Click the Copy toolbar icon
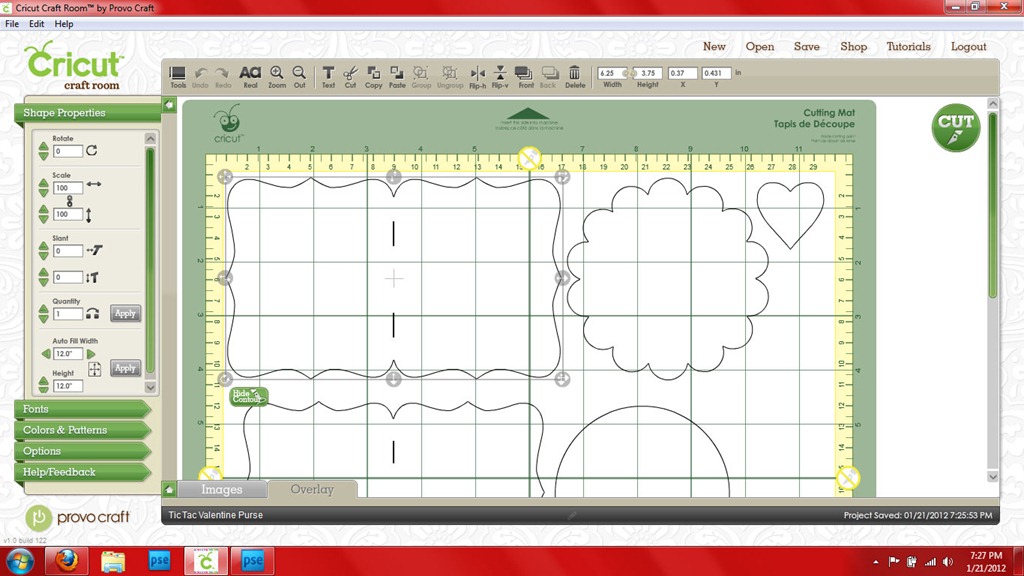Viewport: 1024px width, 576px height. coord(374,76)
